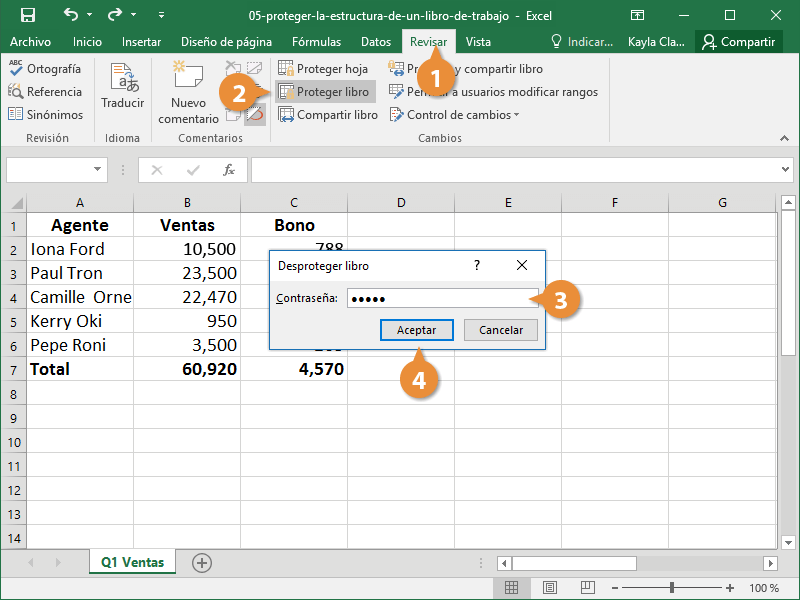Click Cancelar in the dialog
800x600 pixels.
point(500,330)
